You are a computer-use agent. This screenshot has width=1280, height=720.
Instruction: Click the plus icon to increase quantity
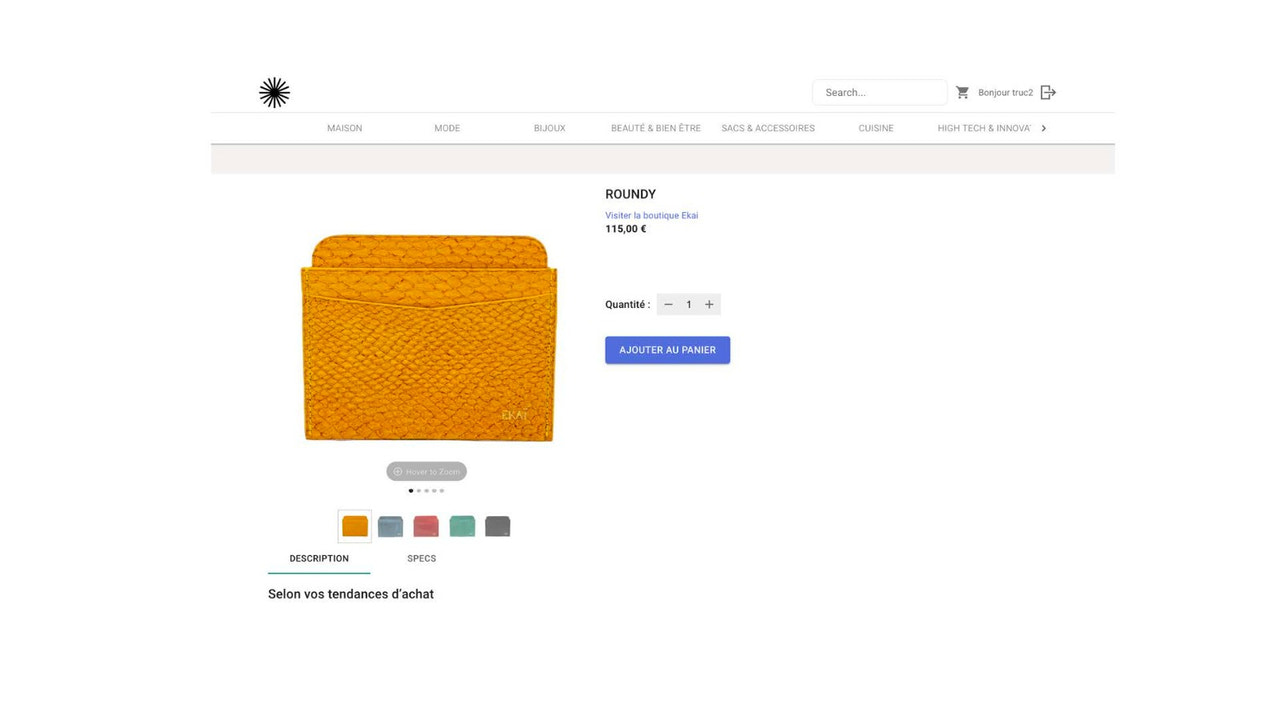coord(709,304)
